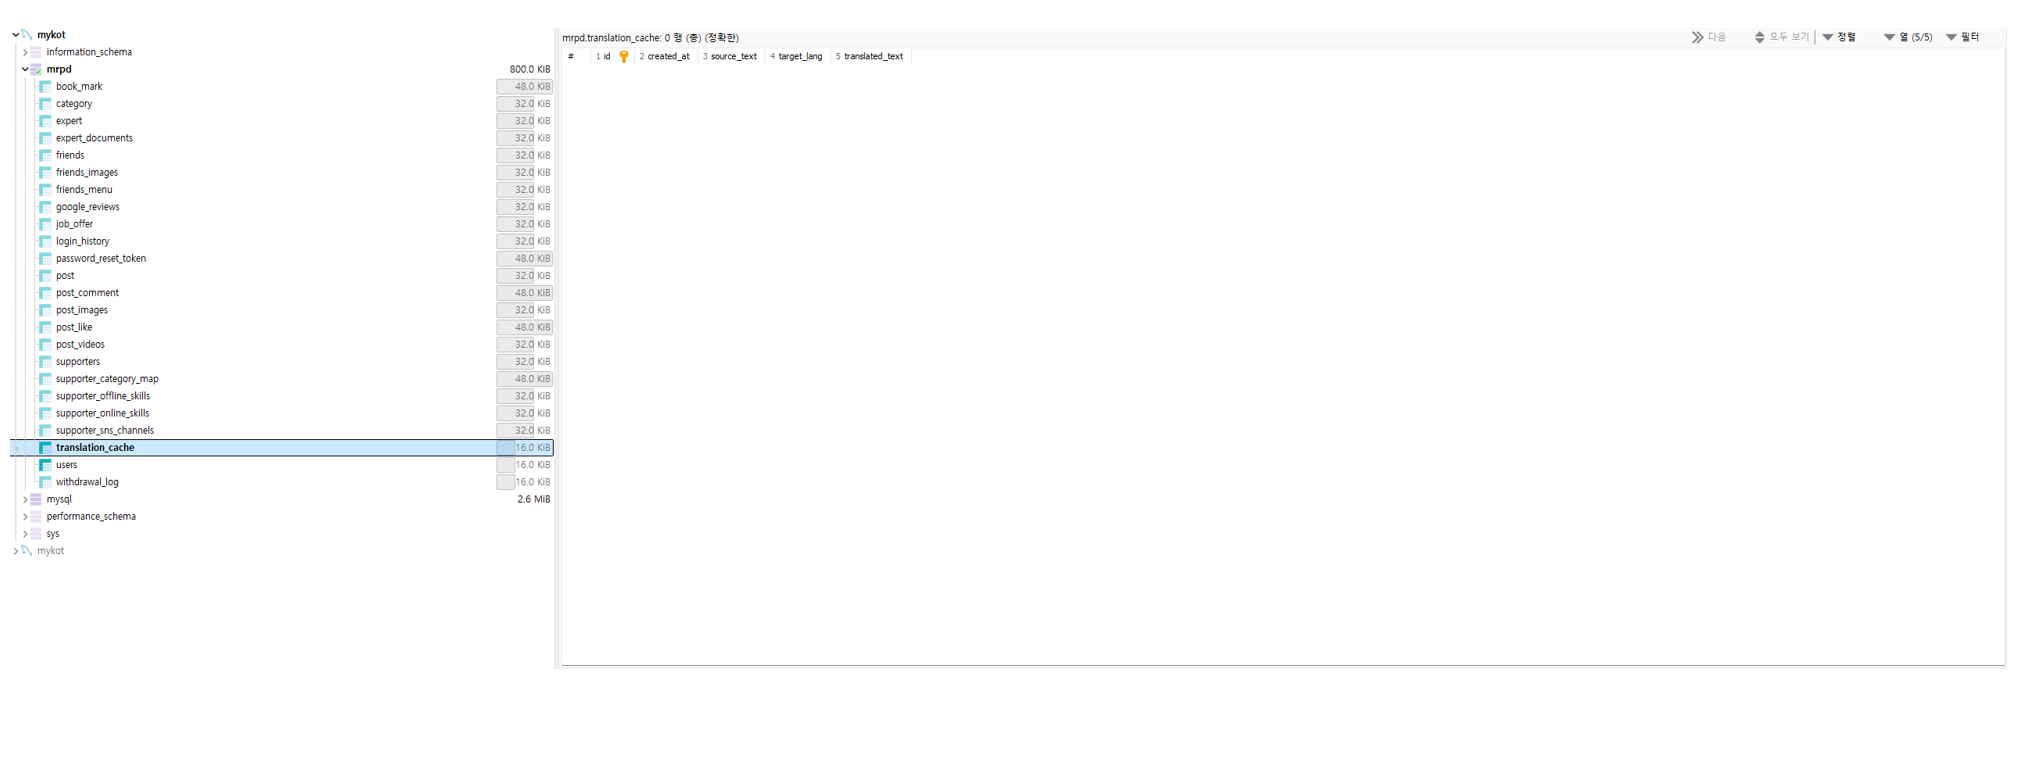
Task: Click the 다음 double-arrow icon
Action: tap(1697, 38)
